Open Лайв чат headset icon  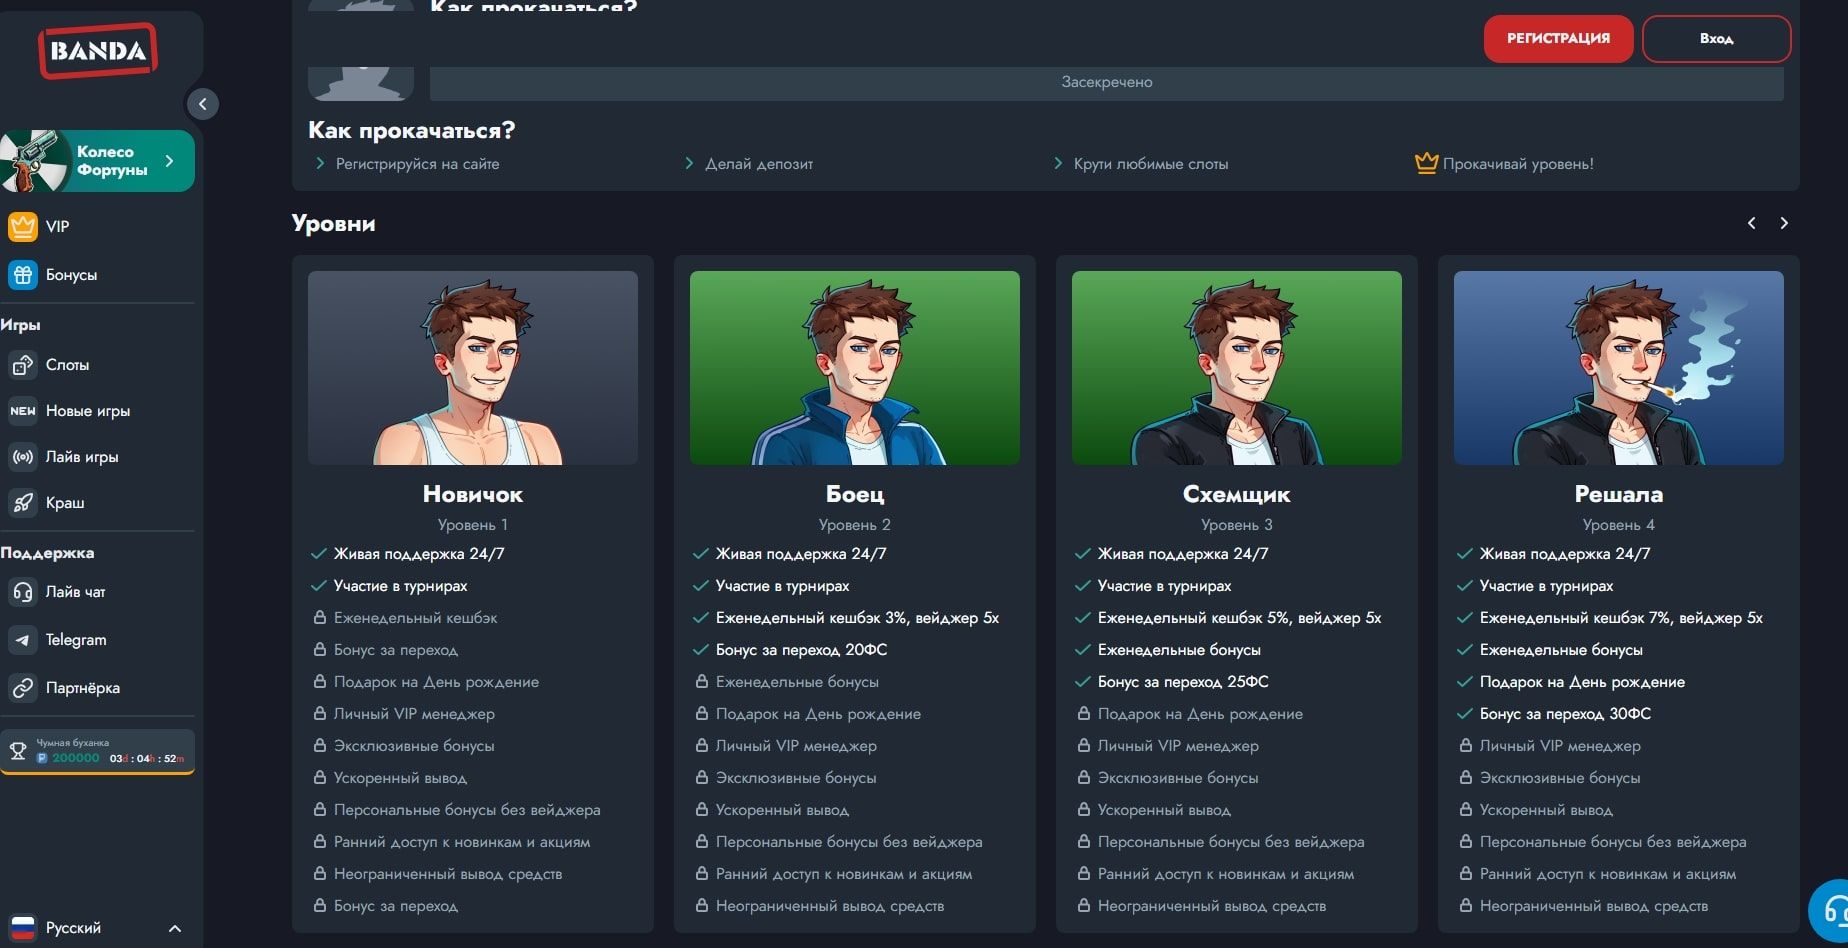(x=22, y=592)
